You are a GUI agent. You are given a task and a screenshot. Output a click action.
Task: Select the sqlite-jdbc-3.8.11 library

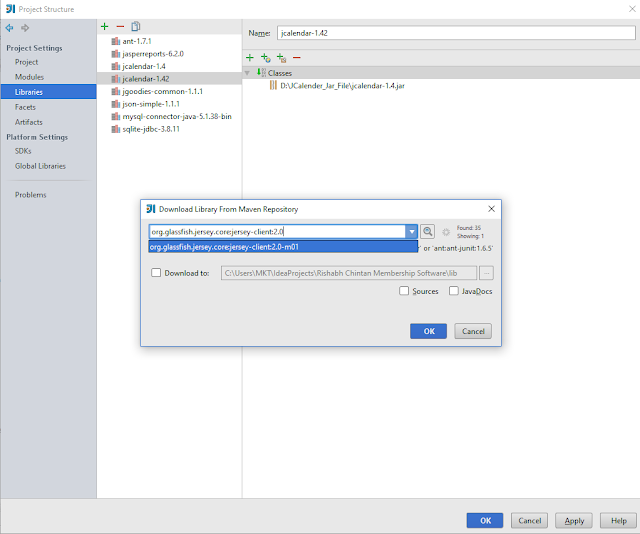169,129
